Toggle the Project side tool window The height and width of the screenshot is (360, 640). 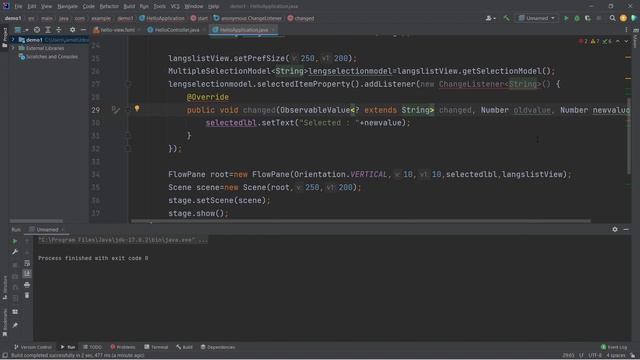[x=4, y=38]
